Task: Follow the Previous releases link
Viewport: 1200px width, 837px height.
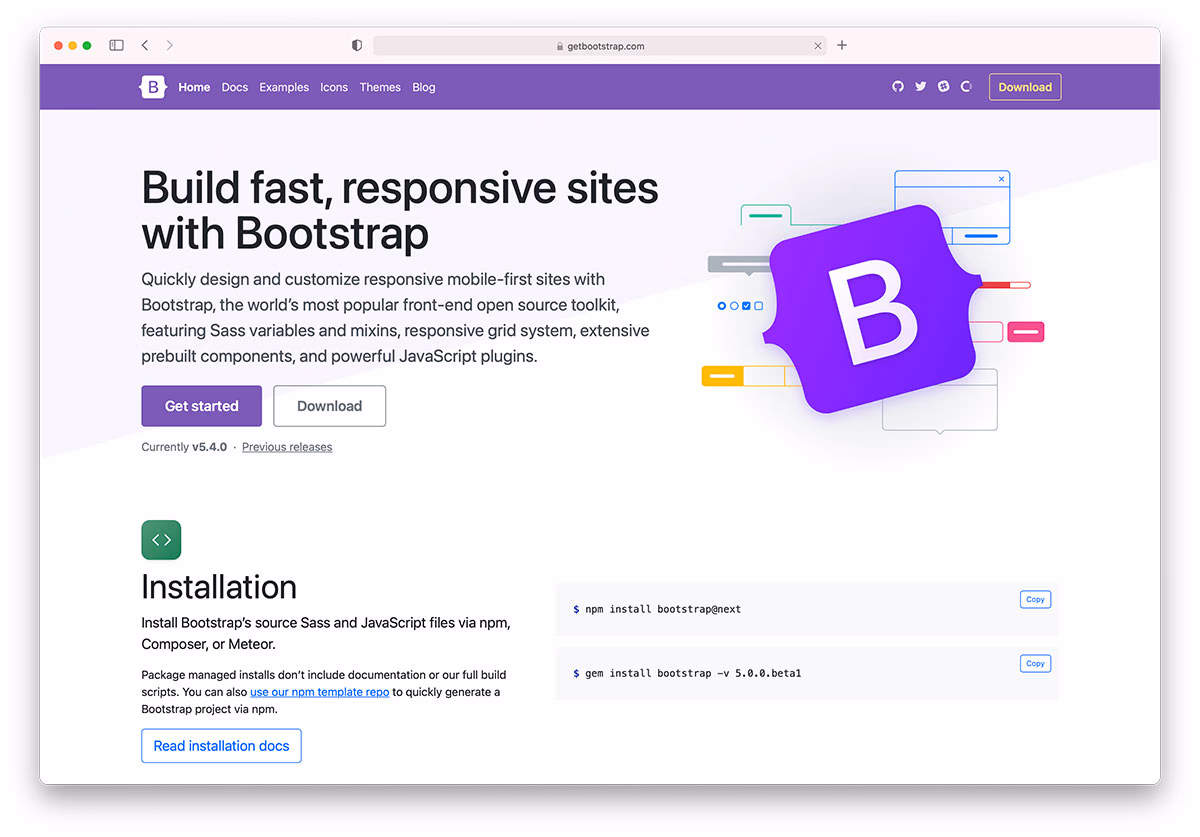Action: point(287,447)
